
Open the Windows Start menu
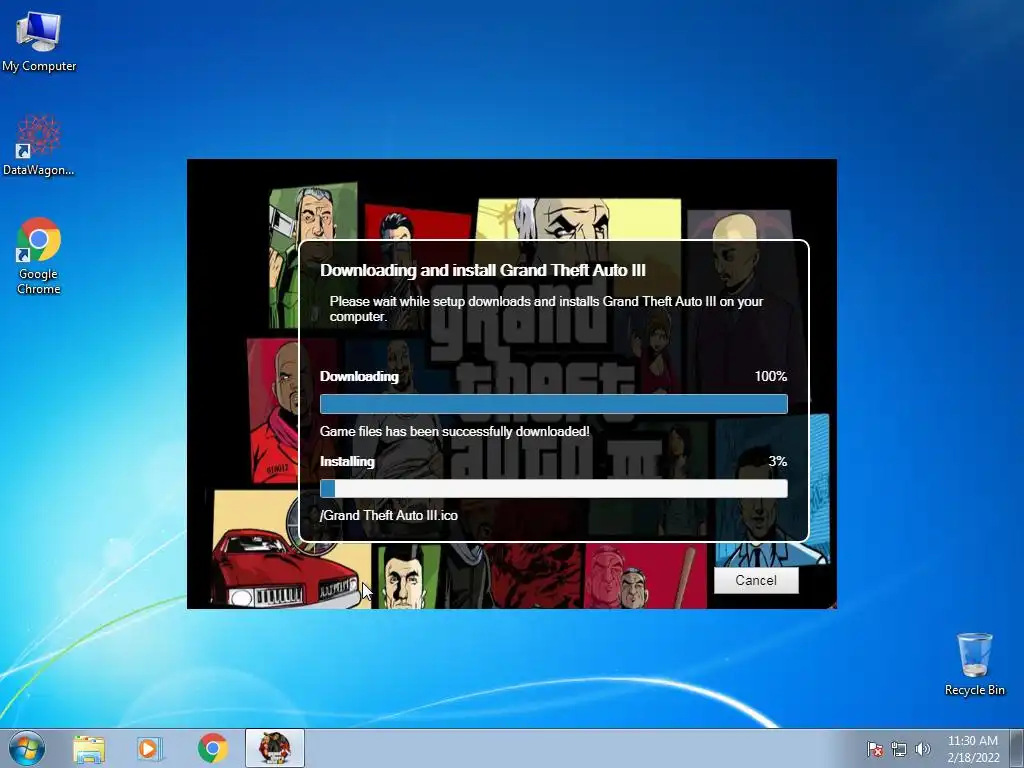(27, 748)
